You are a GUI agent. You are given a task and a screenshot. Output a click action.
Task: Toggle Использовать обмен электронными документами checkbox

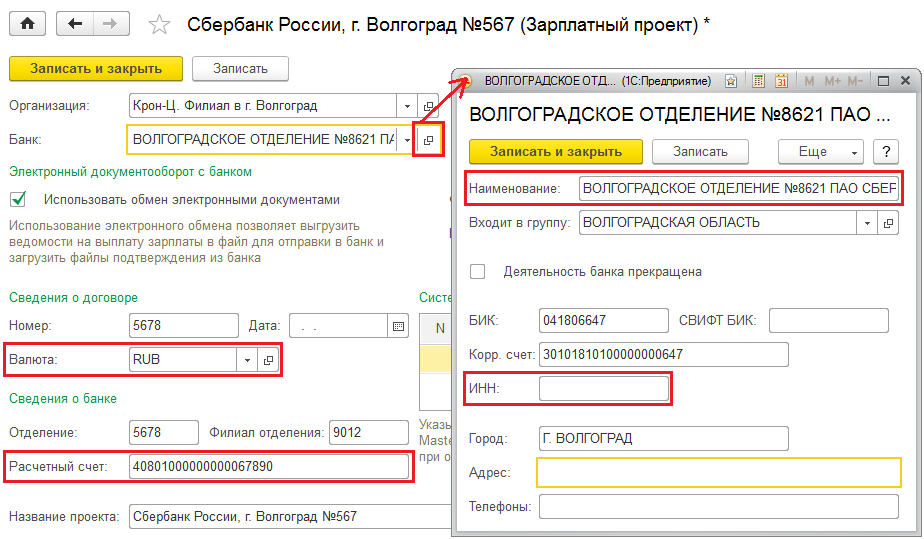[18, 199]
